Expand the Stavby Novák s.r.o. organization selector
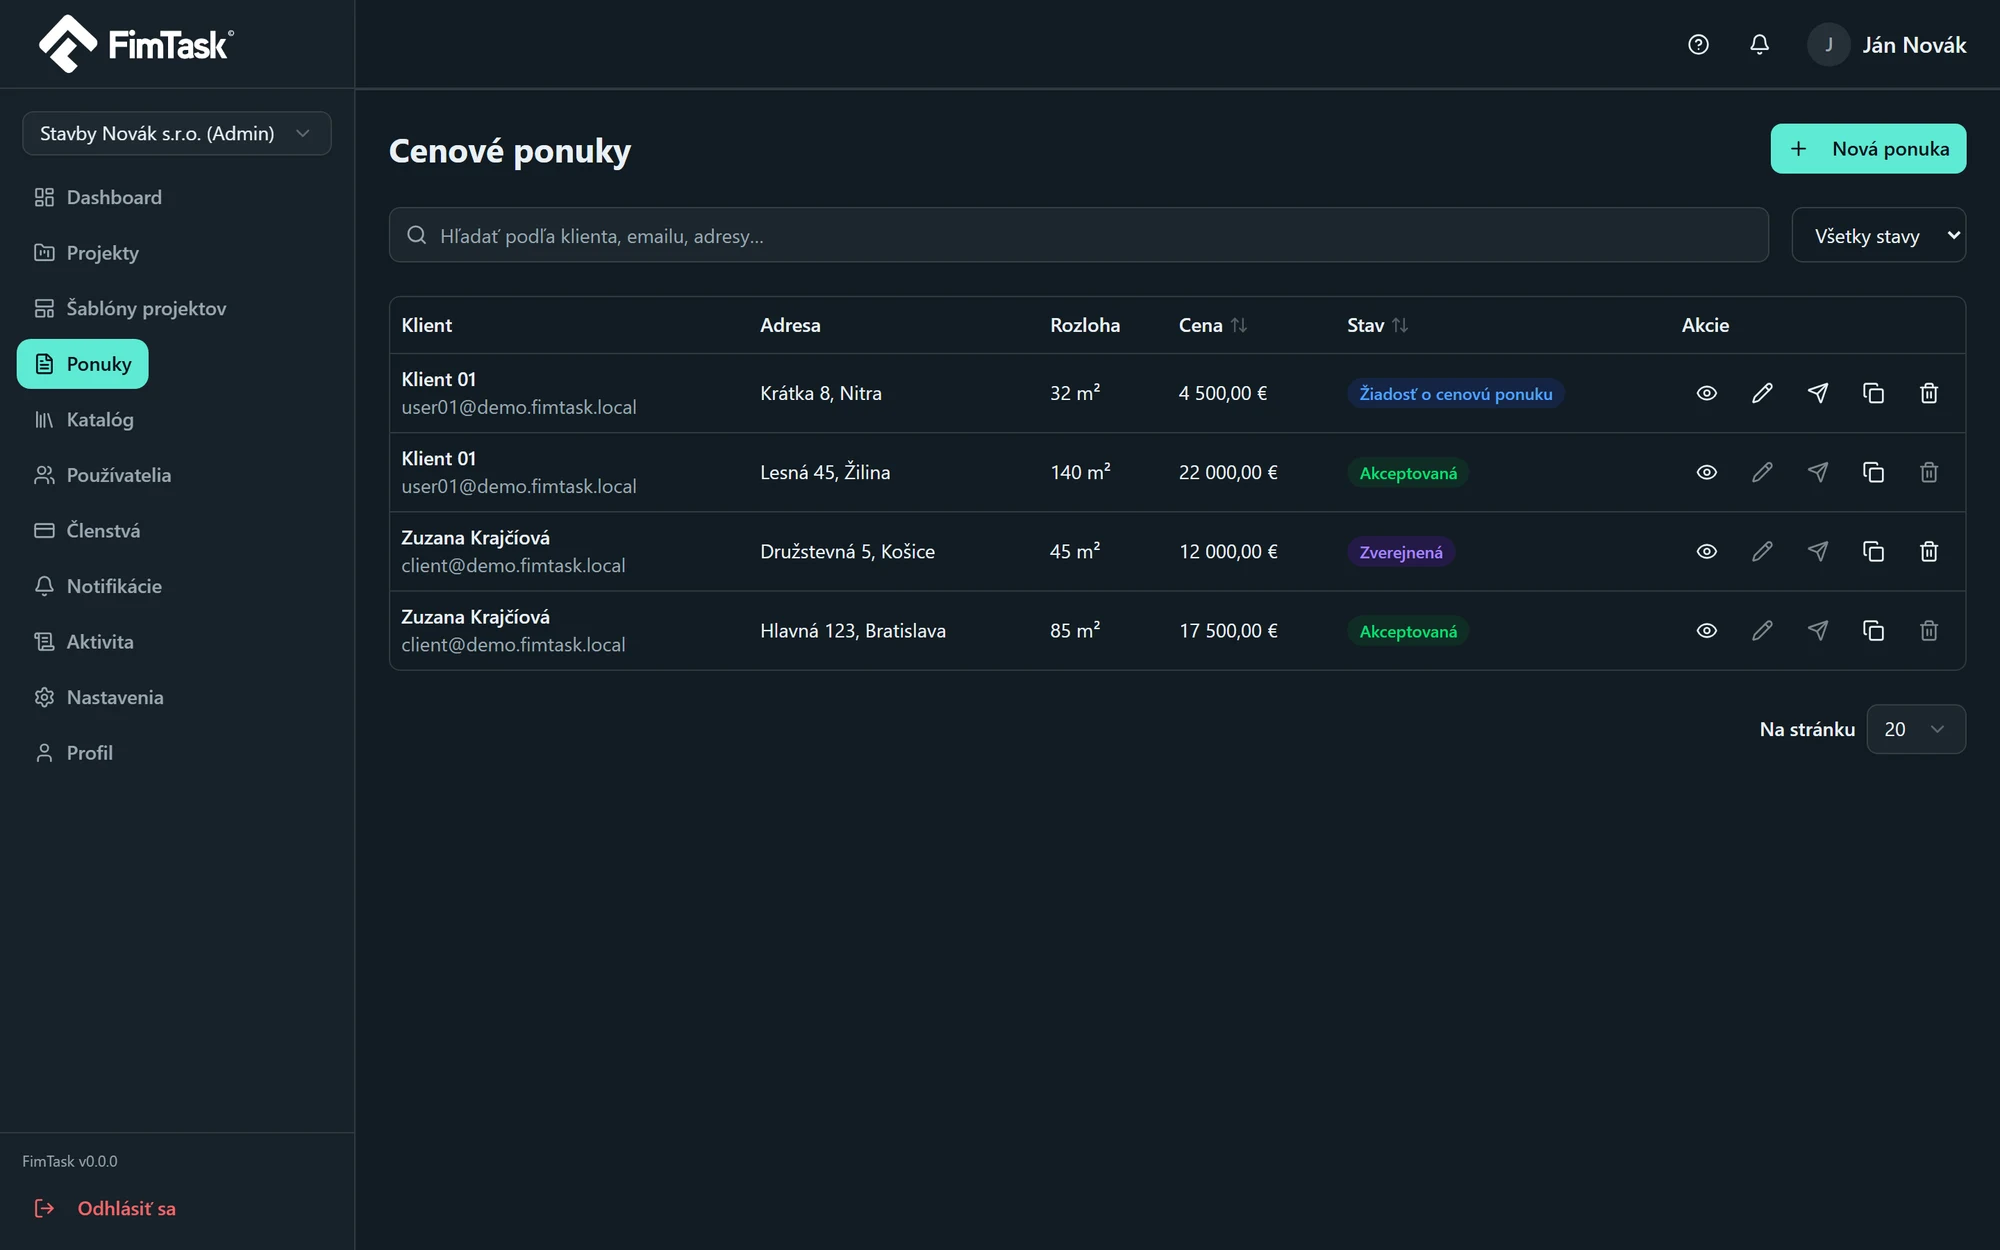 point(177,133)
